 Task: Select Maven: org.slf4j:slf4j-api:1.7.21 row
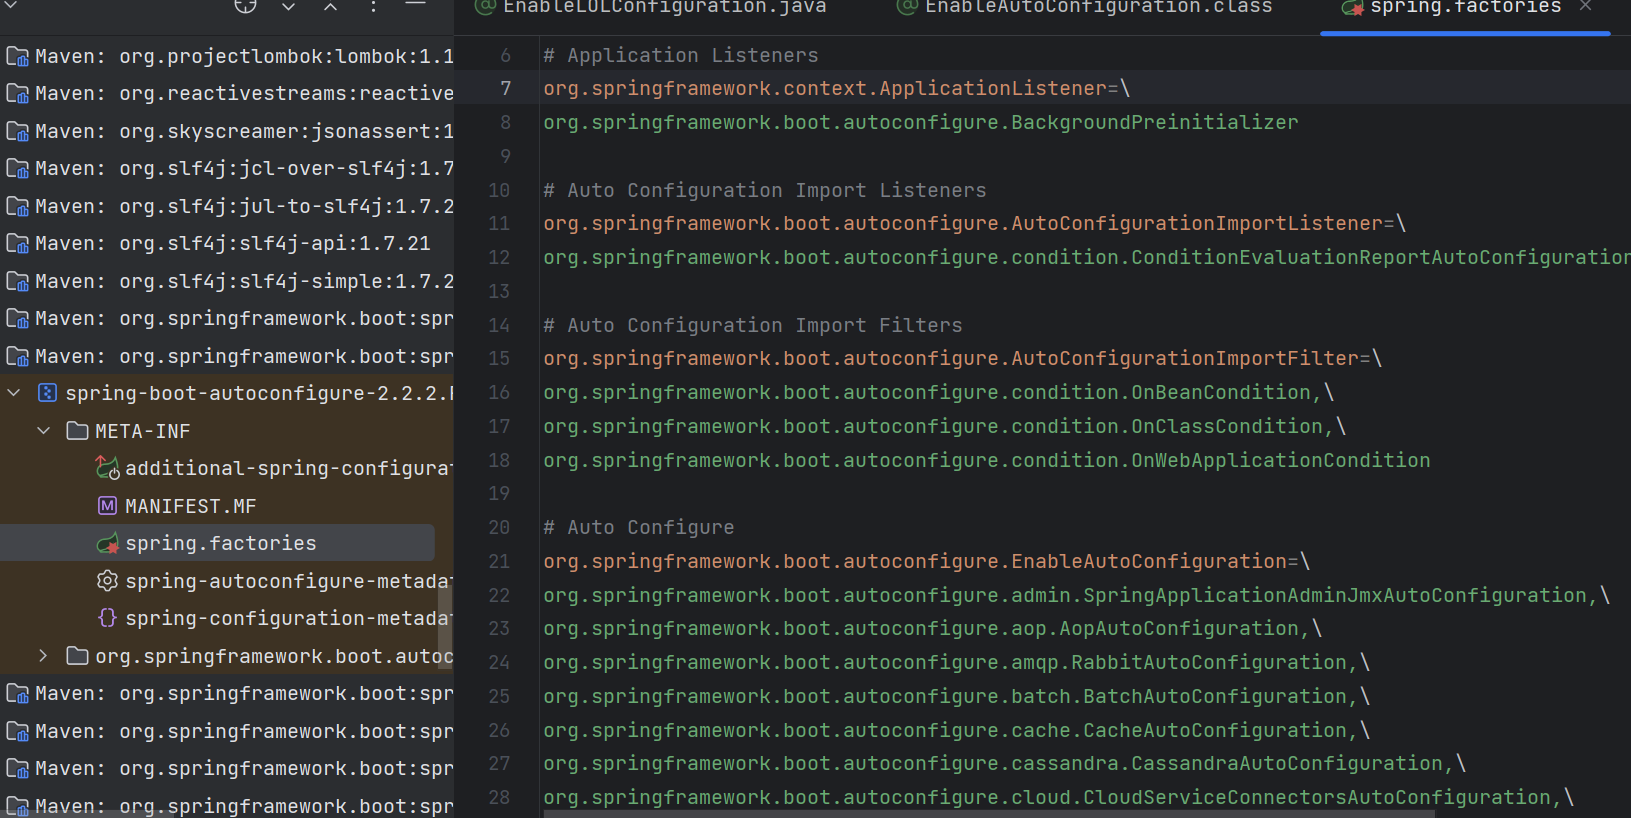click(227, 244)
